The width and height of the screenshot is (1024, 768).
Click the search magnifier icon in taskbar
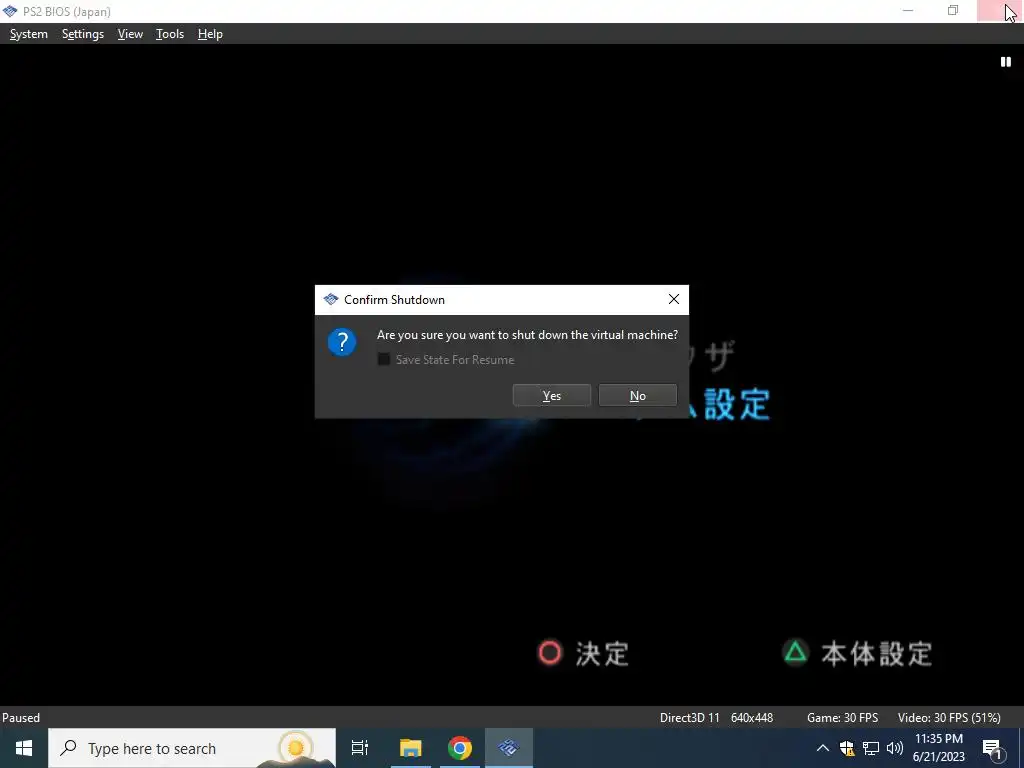(68, 748)
